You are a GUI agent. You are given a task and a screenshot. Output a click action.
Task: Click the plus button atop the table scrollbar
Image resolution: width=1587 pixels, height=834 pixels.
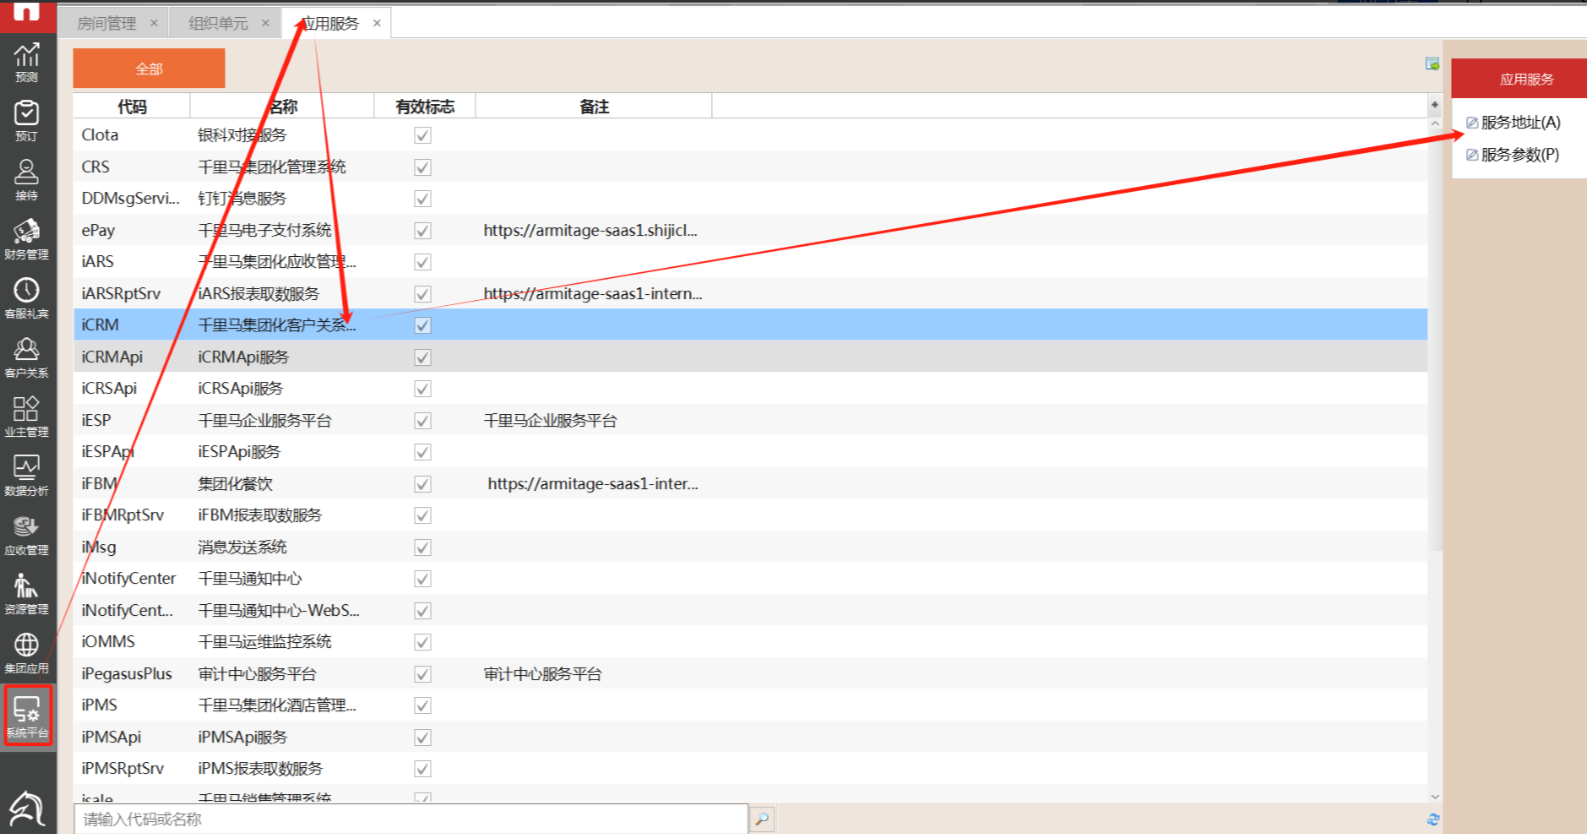pos(1435,105)
